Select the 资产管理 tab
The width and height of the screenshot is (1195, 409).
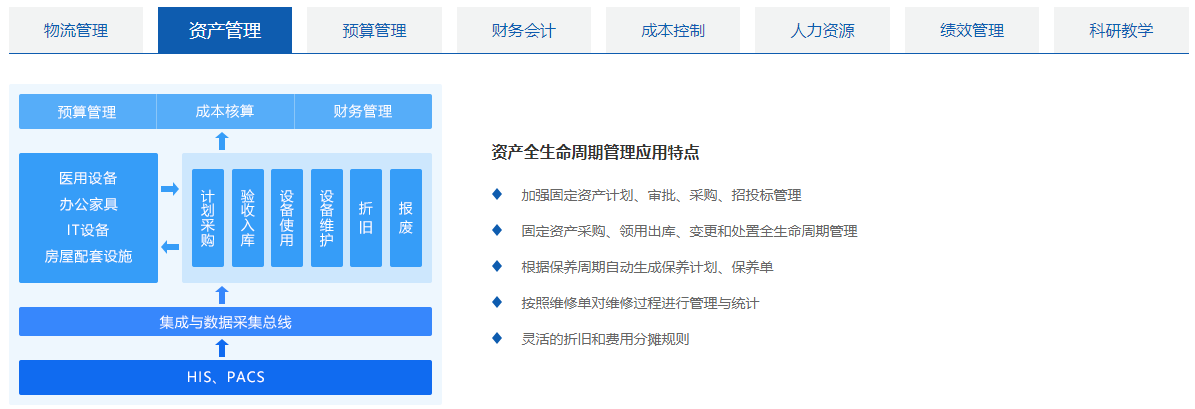[x=225, y=30]
